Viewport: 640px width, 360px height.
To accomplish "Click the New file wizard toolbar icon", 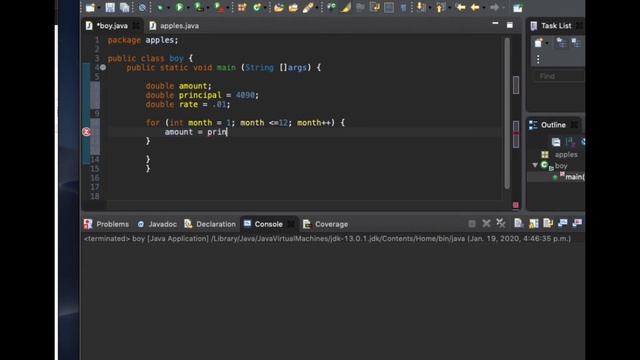I will click(90, 8).
